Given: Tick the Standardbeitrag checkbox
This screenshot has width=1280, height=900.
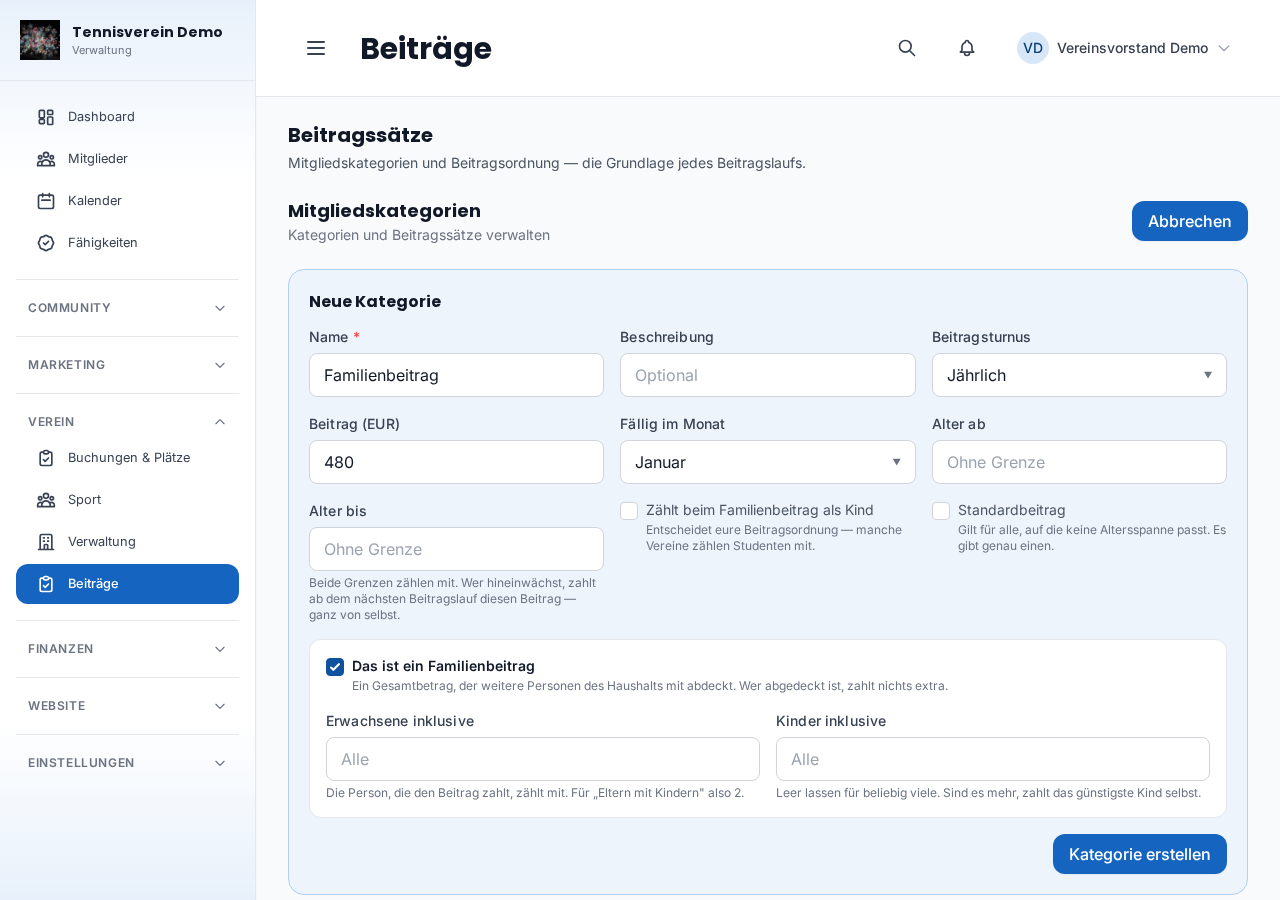Looking at the screenshot, I should [941, 511].
